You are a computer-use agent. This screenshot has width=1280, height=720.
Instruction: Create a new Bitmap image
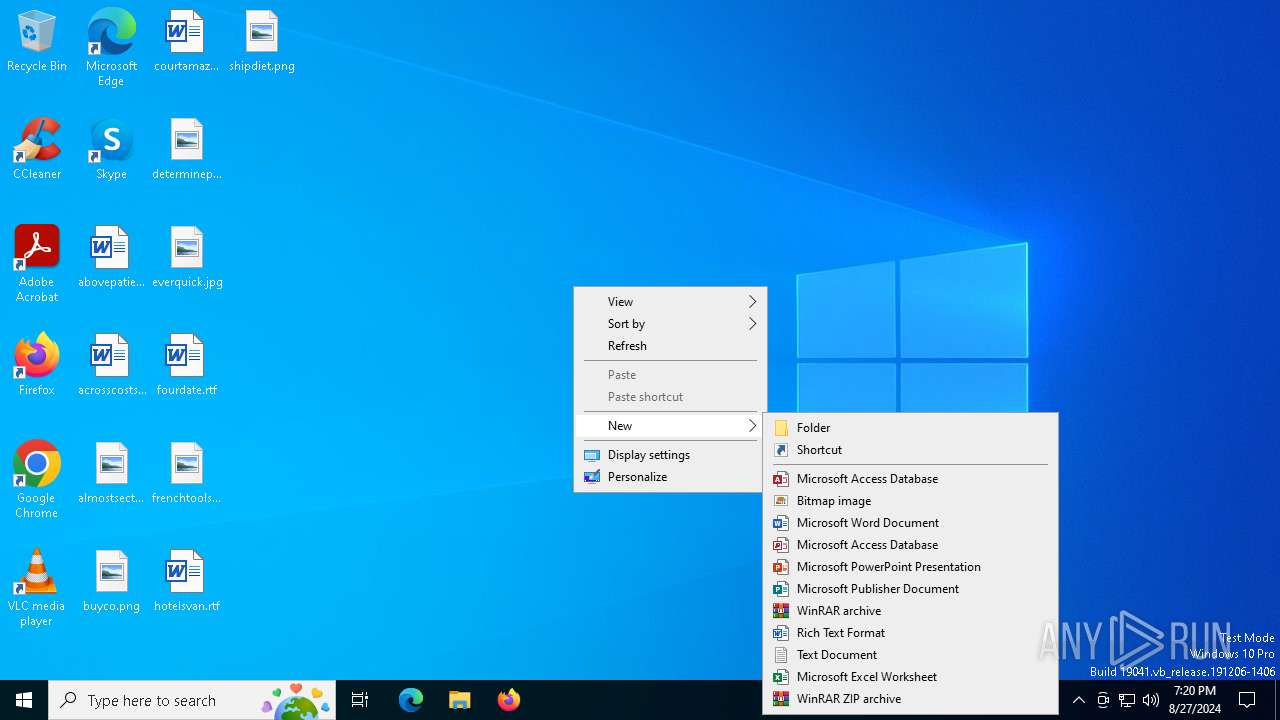[x=910, y=501]
